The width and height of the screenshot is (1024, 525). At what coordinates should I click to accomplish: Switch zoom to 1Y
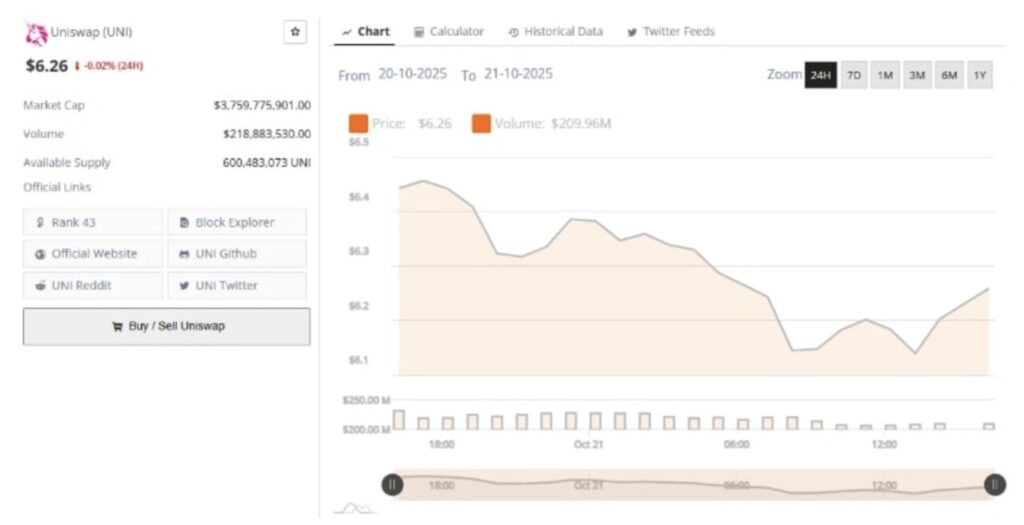click(980, 75)
